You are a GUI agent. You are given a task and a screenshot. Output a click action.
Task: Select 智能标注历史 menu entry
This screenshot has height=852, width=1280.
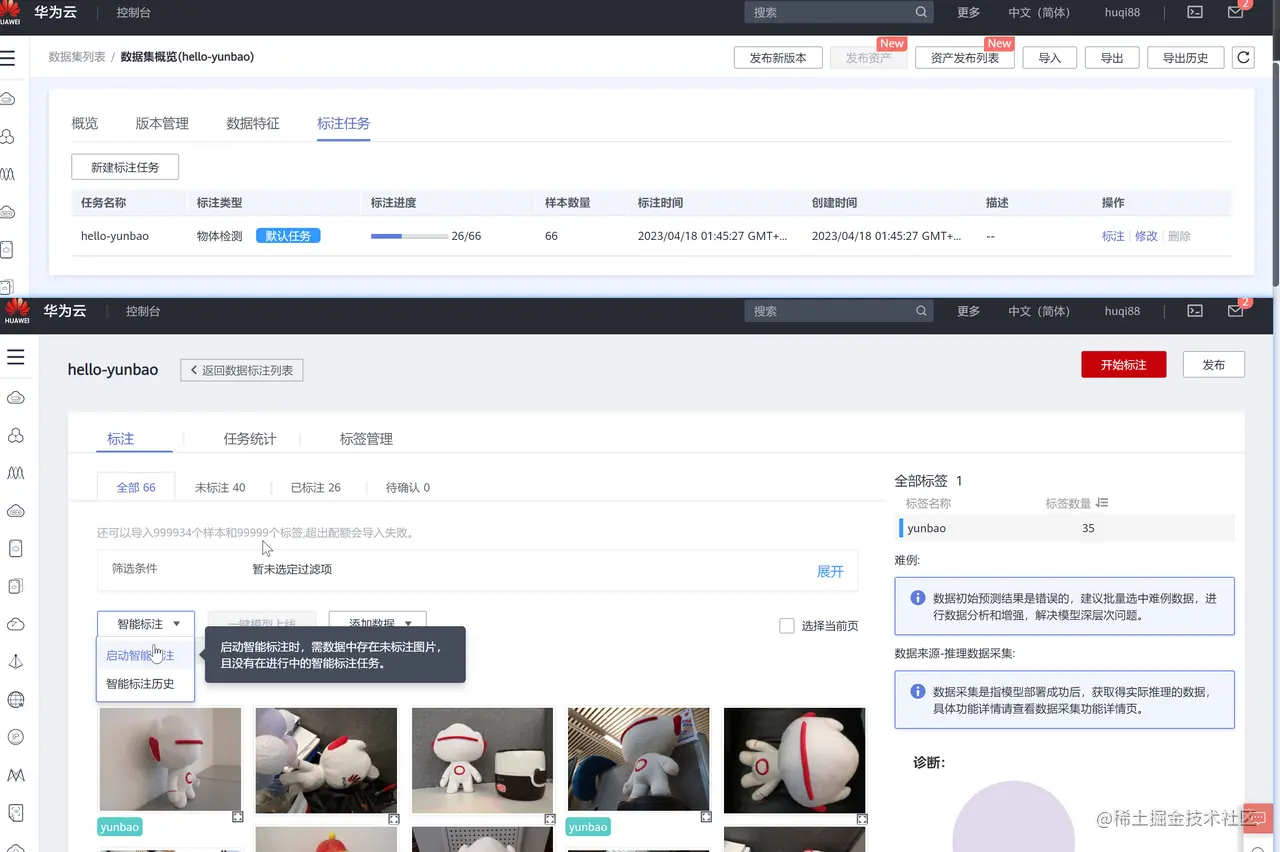146,684
